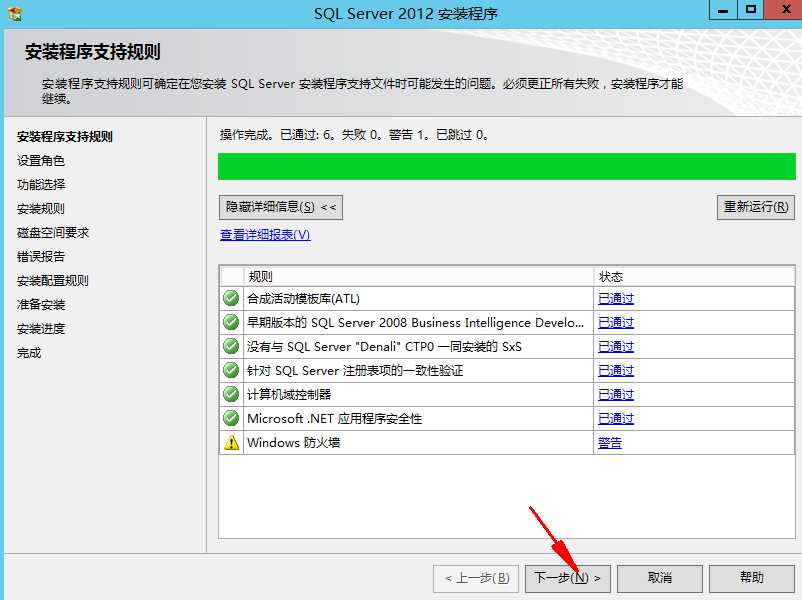Select 功能选择 step in sidebar

41,185
